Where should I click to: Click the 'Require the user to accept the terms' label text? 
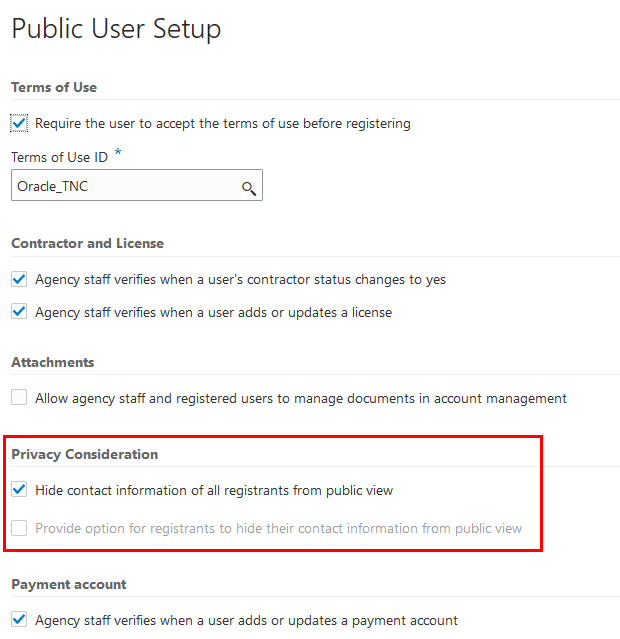click(x=222, y=123)
